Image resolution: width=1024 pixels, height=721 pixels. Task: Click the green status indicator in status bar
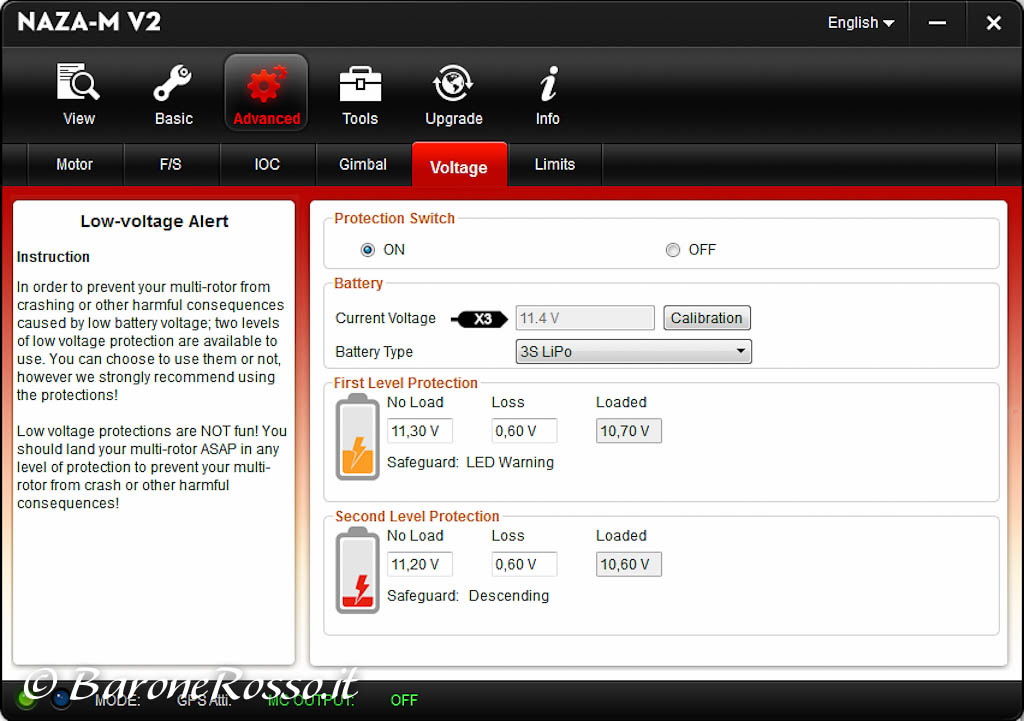click(x=25, y=699)
